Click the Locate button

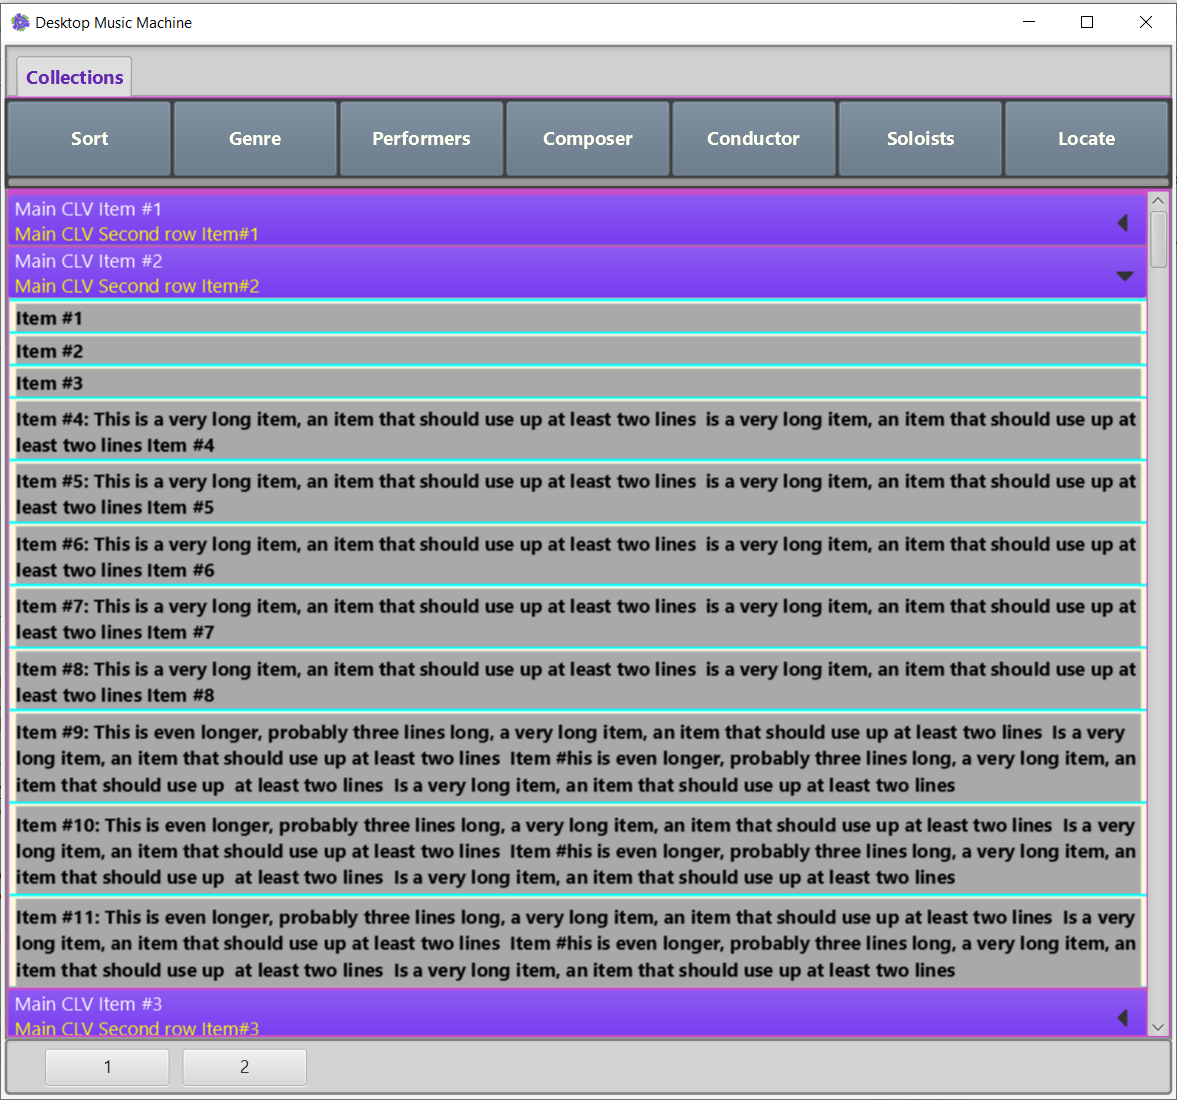pos(1086,139)
